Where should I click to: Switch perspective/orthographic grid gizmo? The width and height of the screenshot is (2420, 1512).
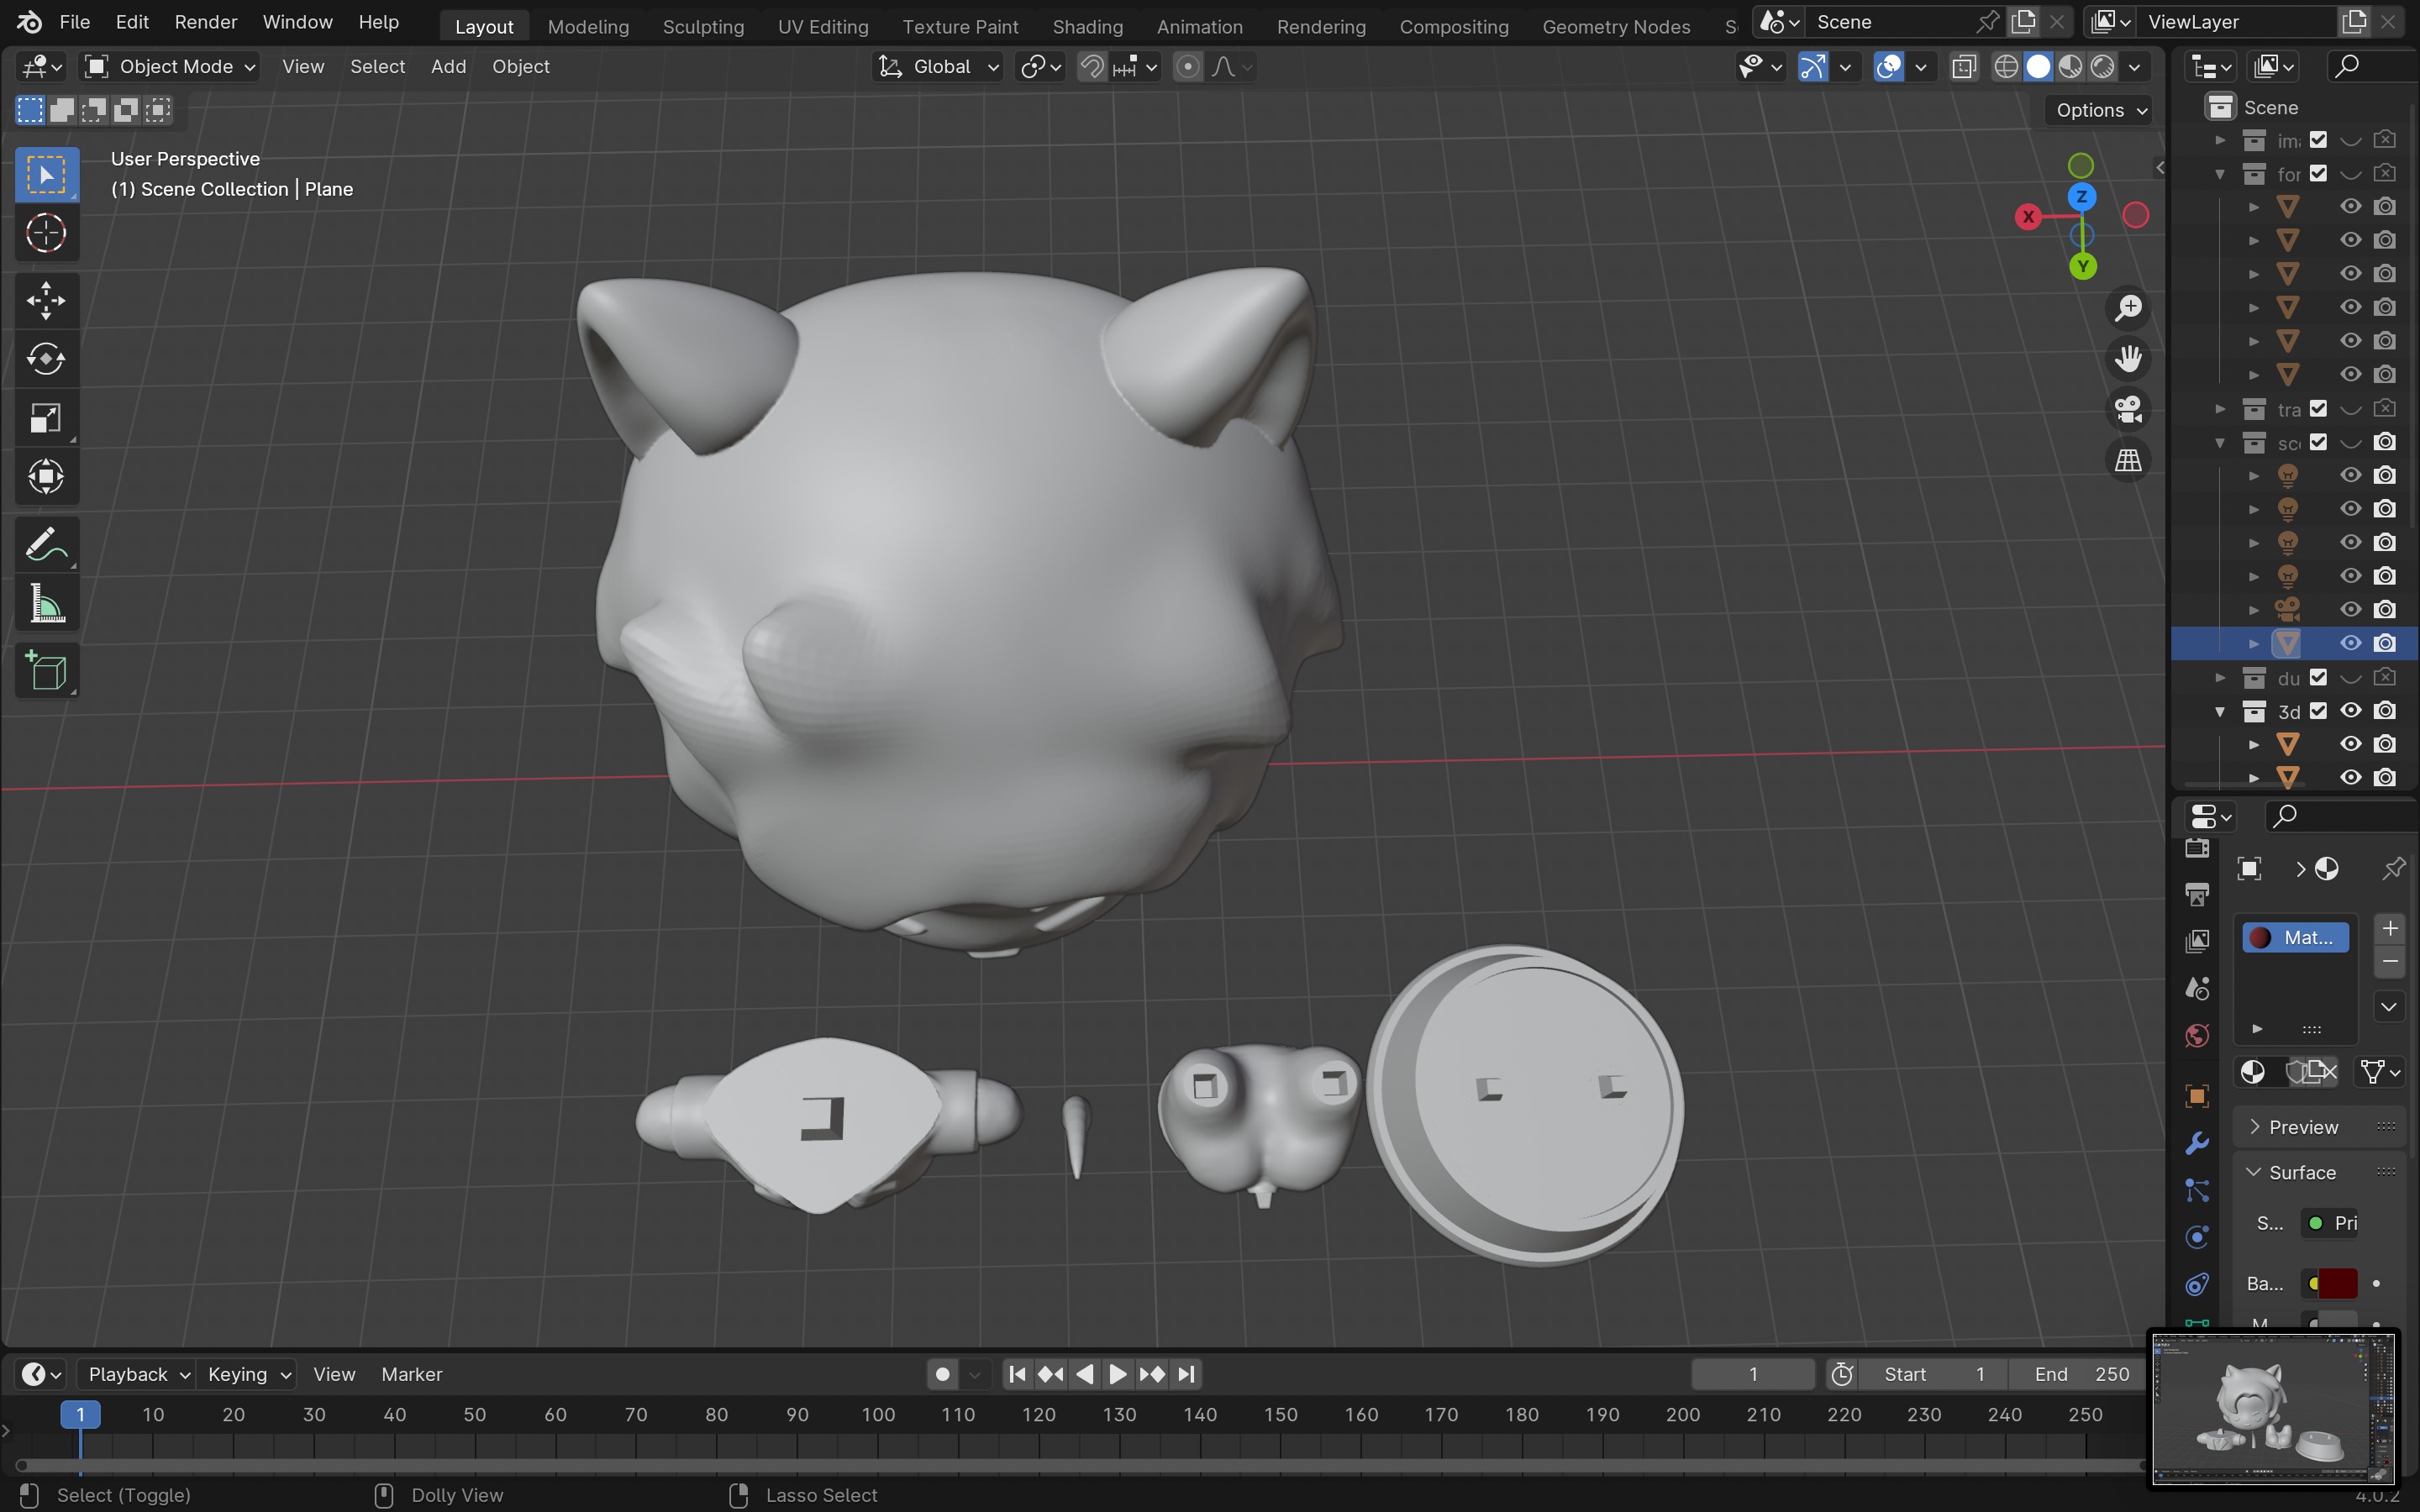tap(2128, 460)
